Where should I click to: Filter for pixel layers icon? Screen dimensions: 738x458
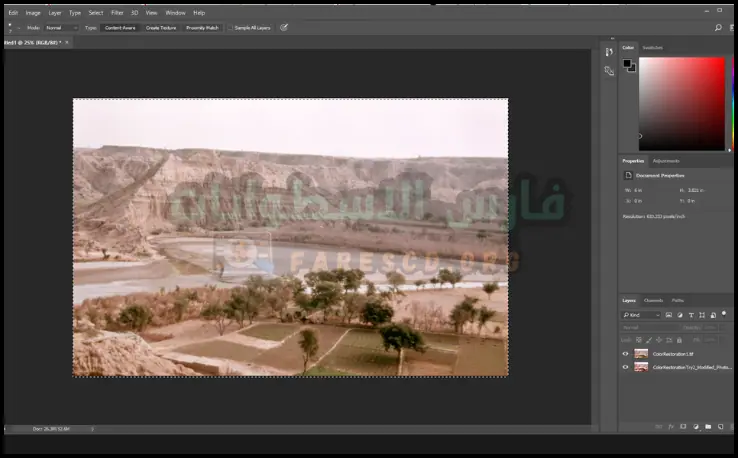point(669,315)
